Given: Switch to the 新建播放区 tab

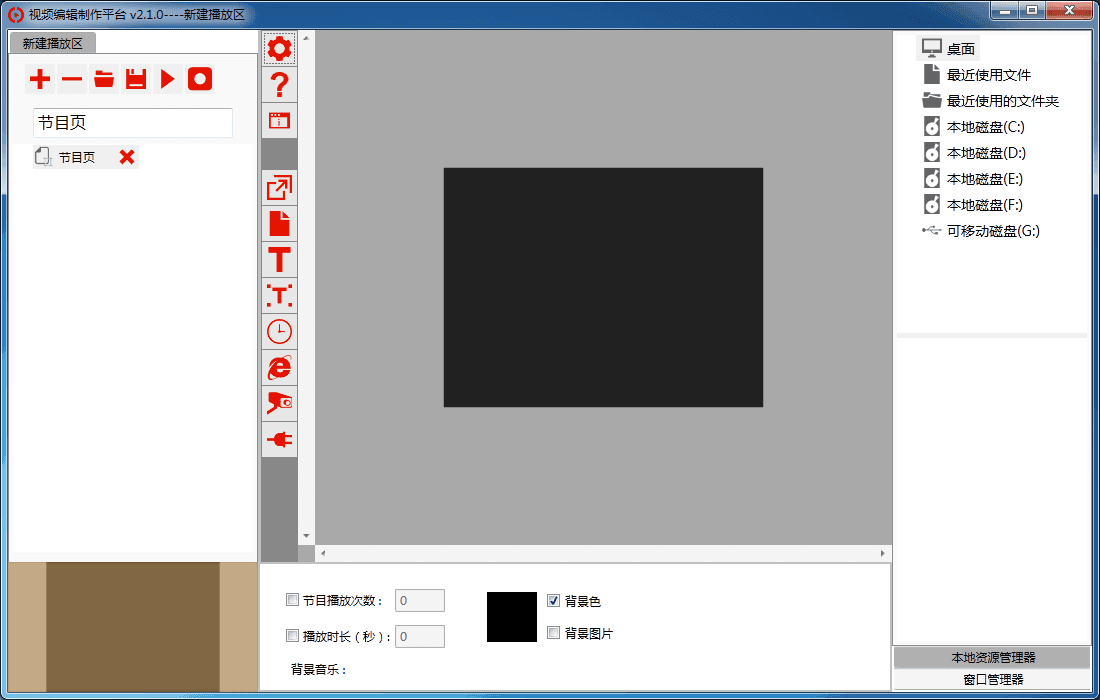Looking at the screenshot, I should click(x=53, y=43).
